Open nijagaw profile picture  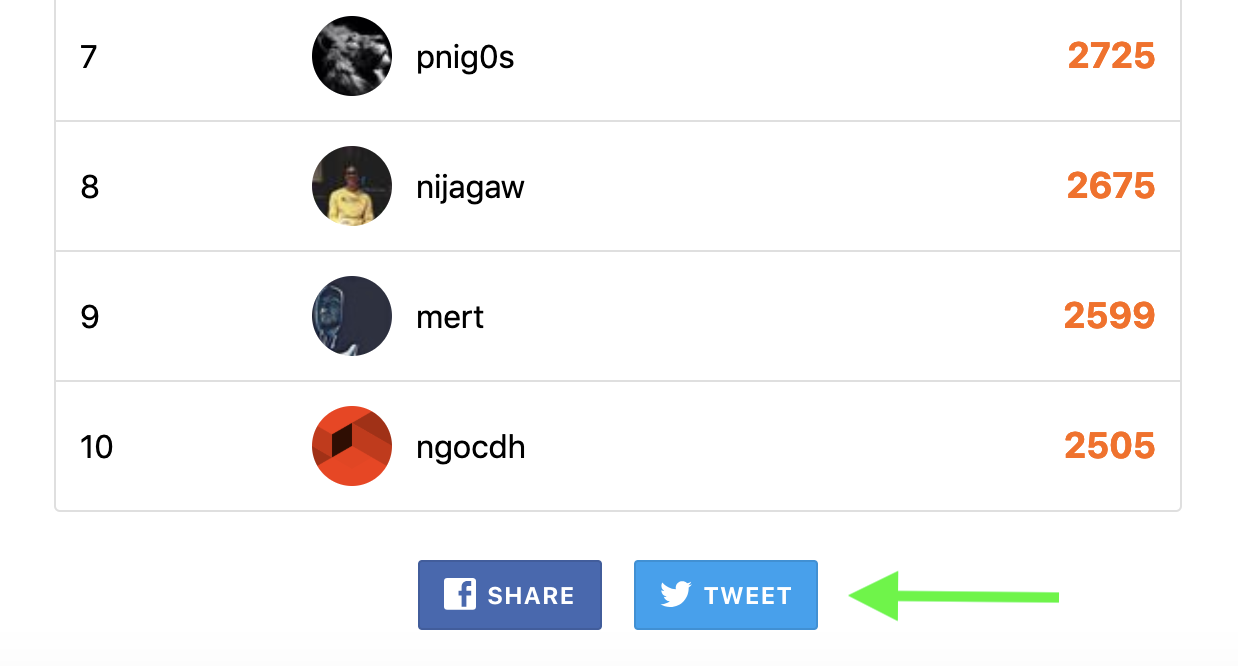click(352, 186)
